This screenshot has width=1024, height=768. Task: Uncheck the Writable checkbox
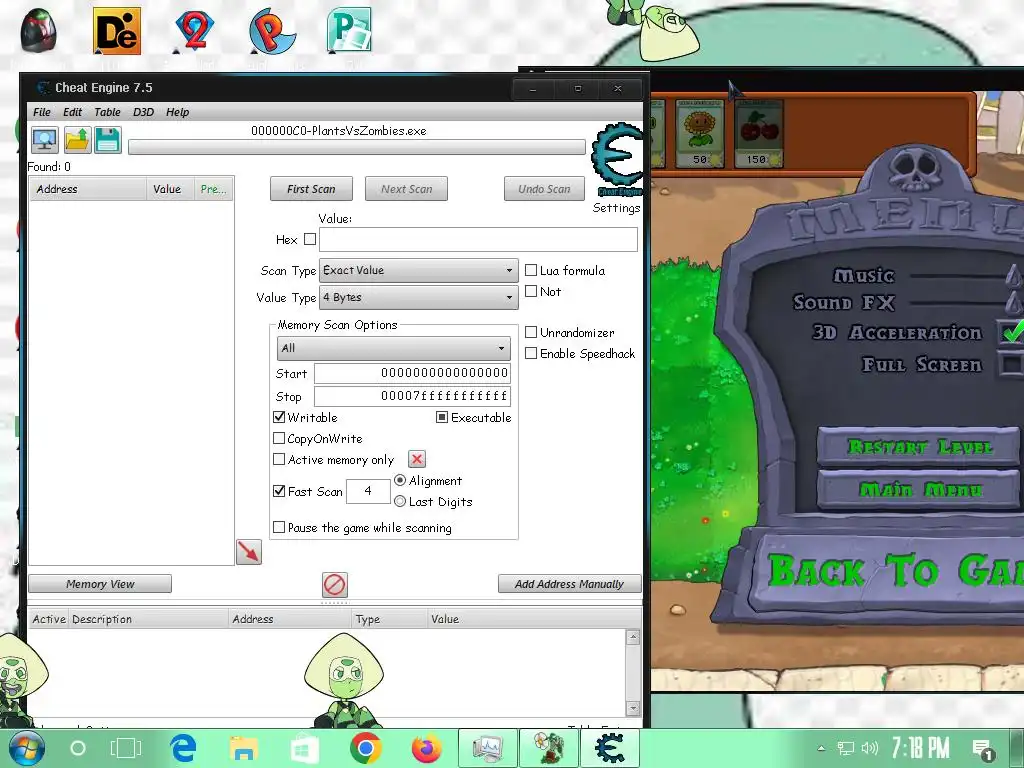[x=279, y=417]
